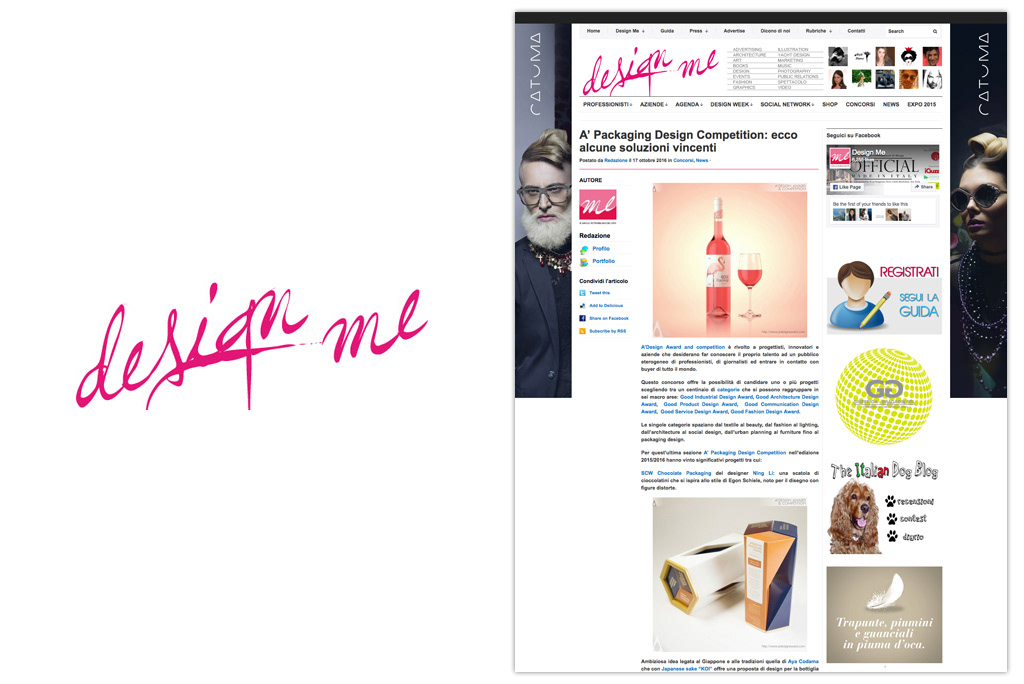Click the Facebook Like Page button
This screenshot has width=1024, height=684.
click(x=846, y=187)
